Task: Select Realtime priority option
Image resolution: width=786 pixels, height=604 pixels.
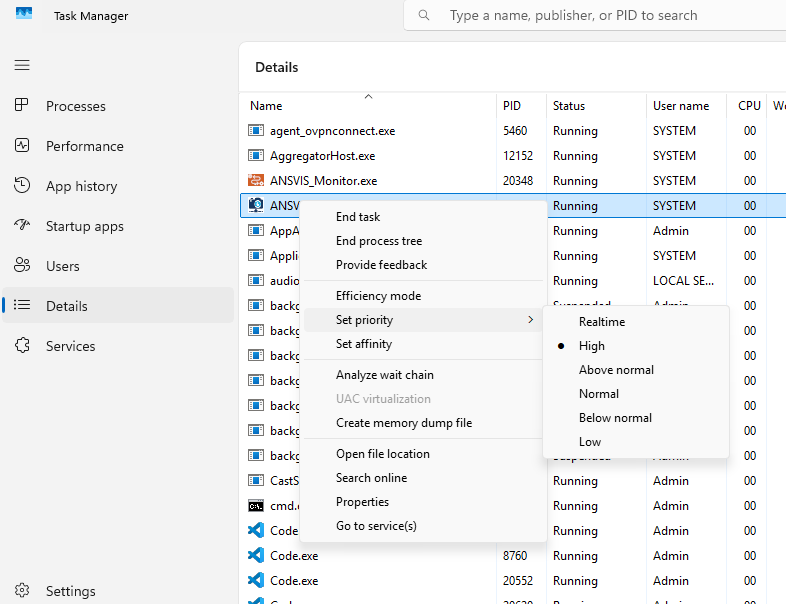Action: (x=601, y=322)
